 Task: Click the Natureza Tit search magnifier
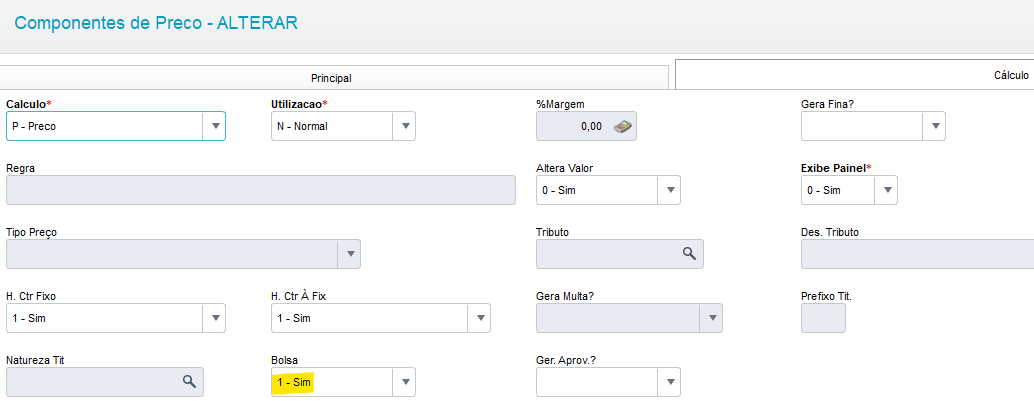point(189,382)
